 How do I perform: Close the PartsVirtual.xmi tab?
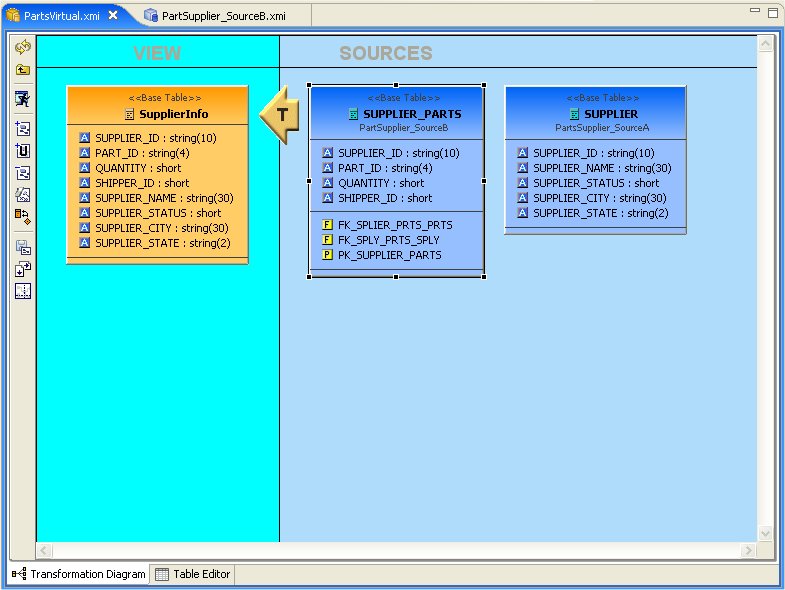(x=113, y=16)
